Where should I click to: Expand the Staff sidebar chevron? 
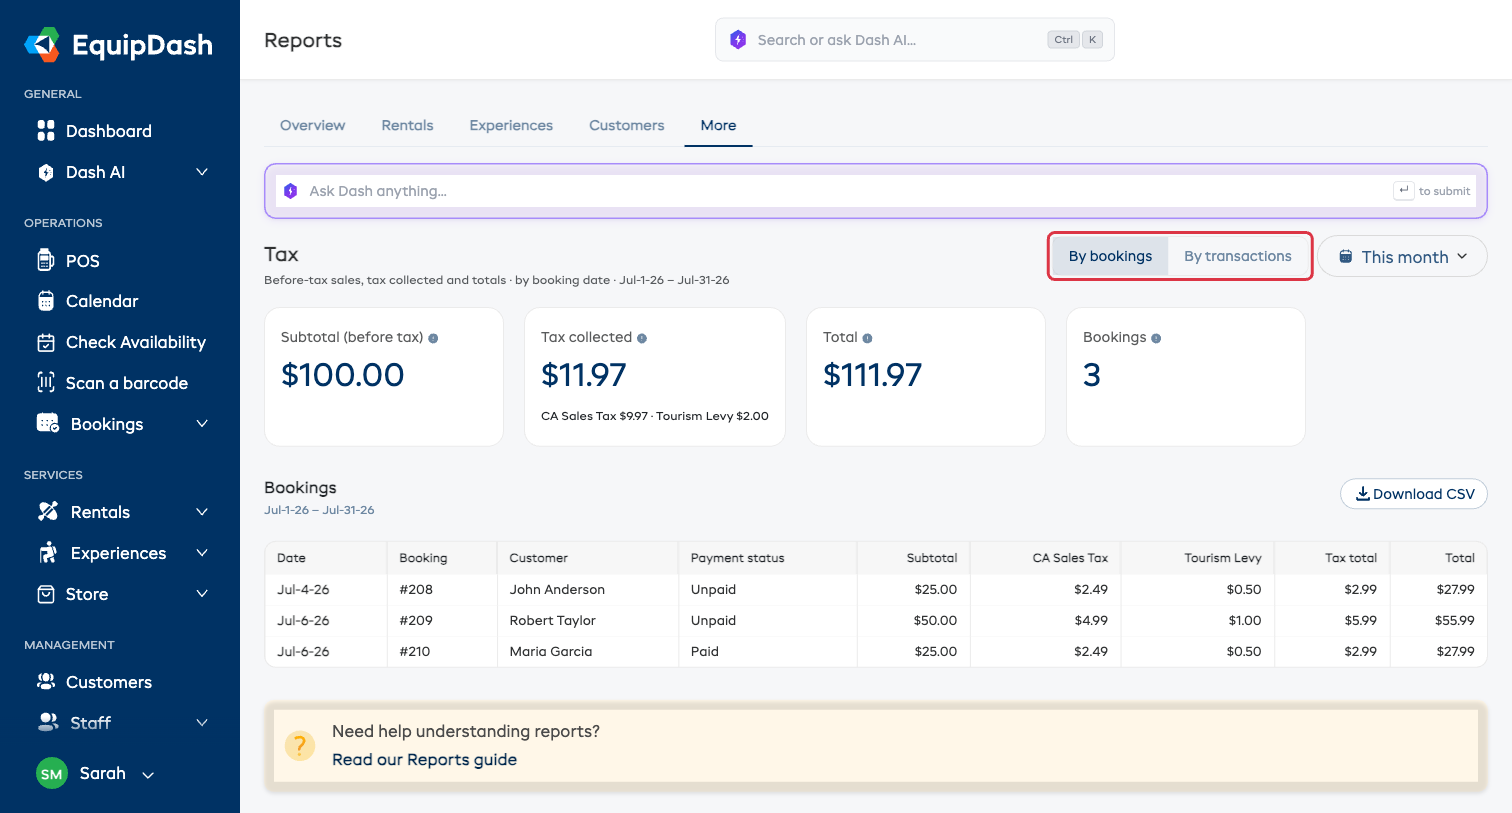tap(202, 722)
